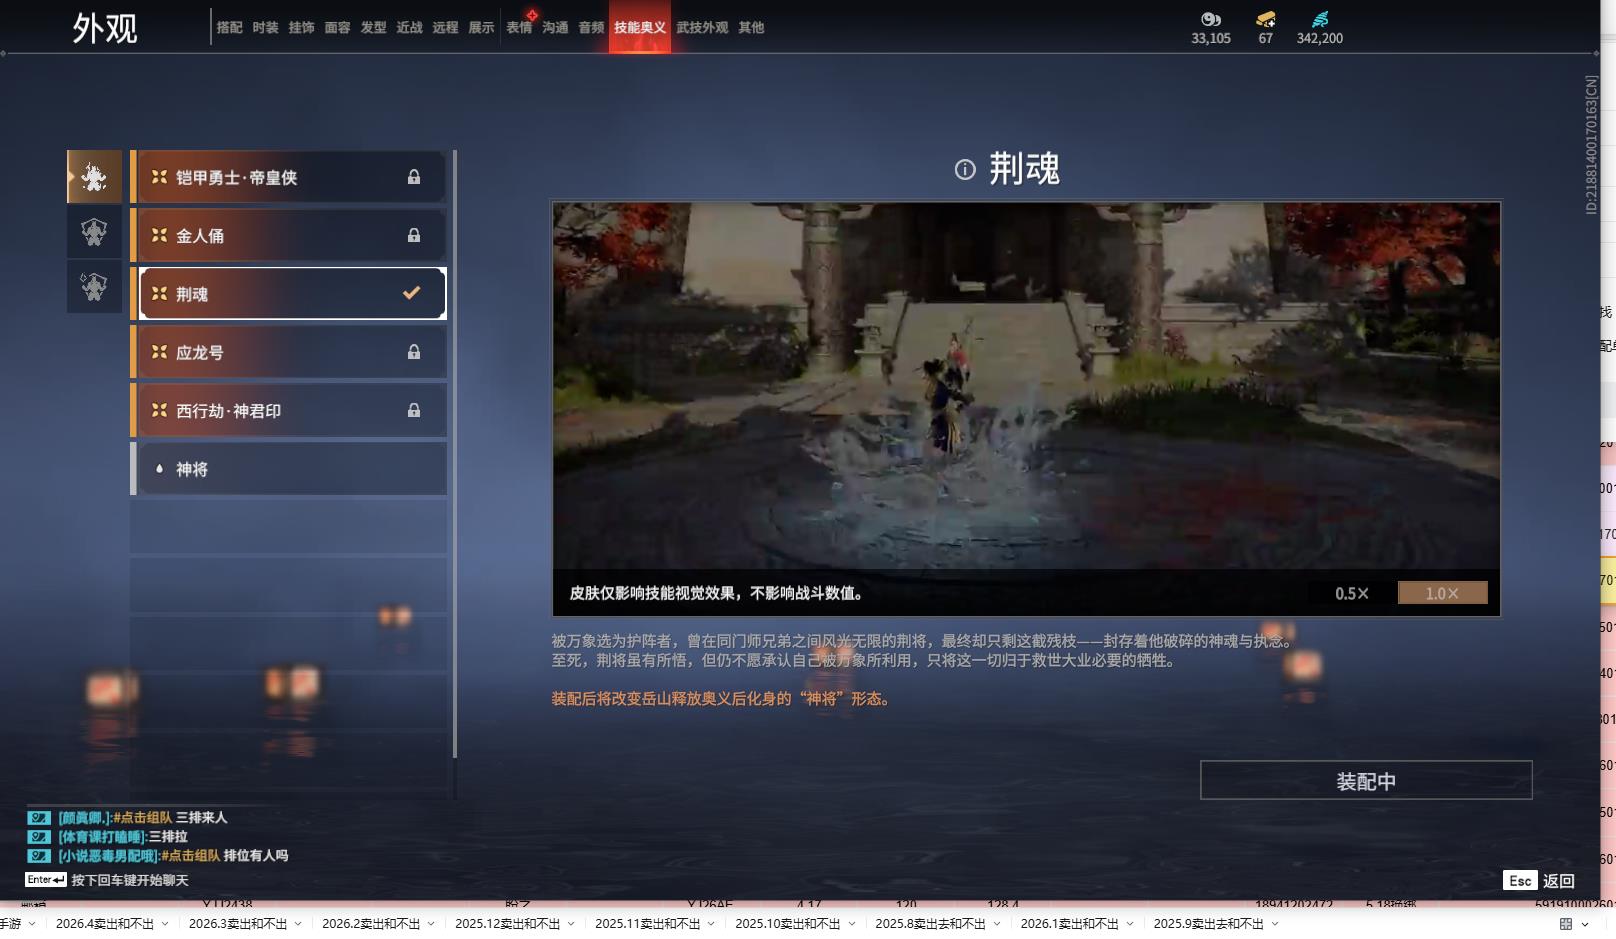This screenshot has height=939, width=1616.
Task: Click the coin currency icon showing 33,105
Action: (1210, 18)
